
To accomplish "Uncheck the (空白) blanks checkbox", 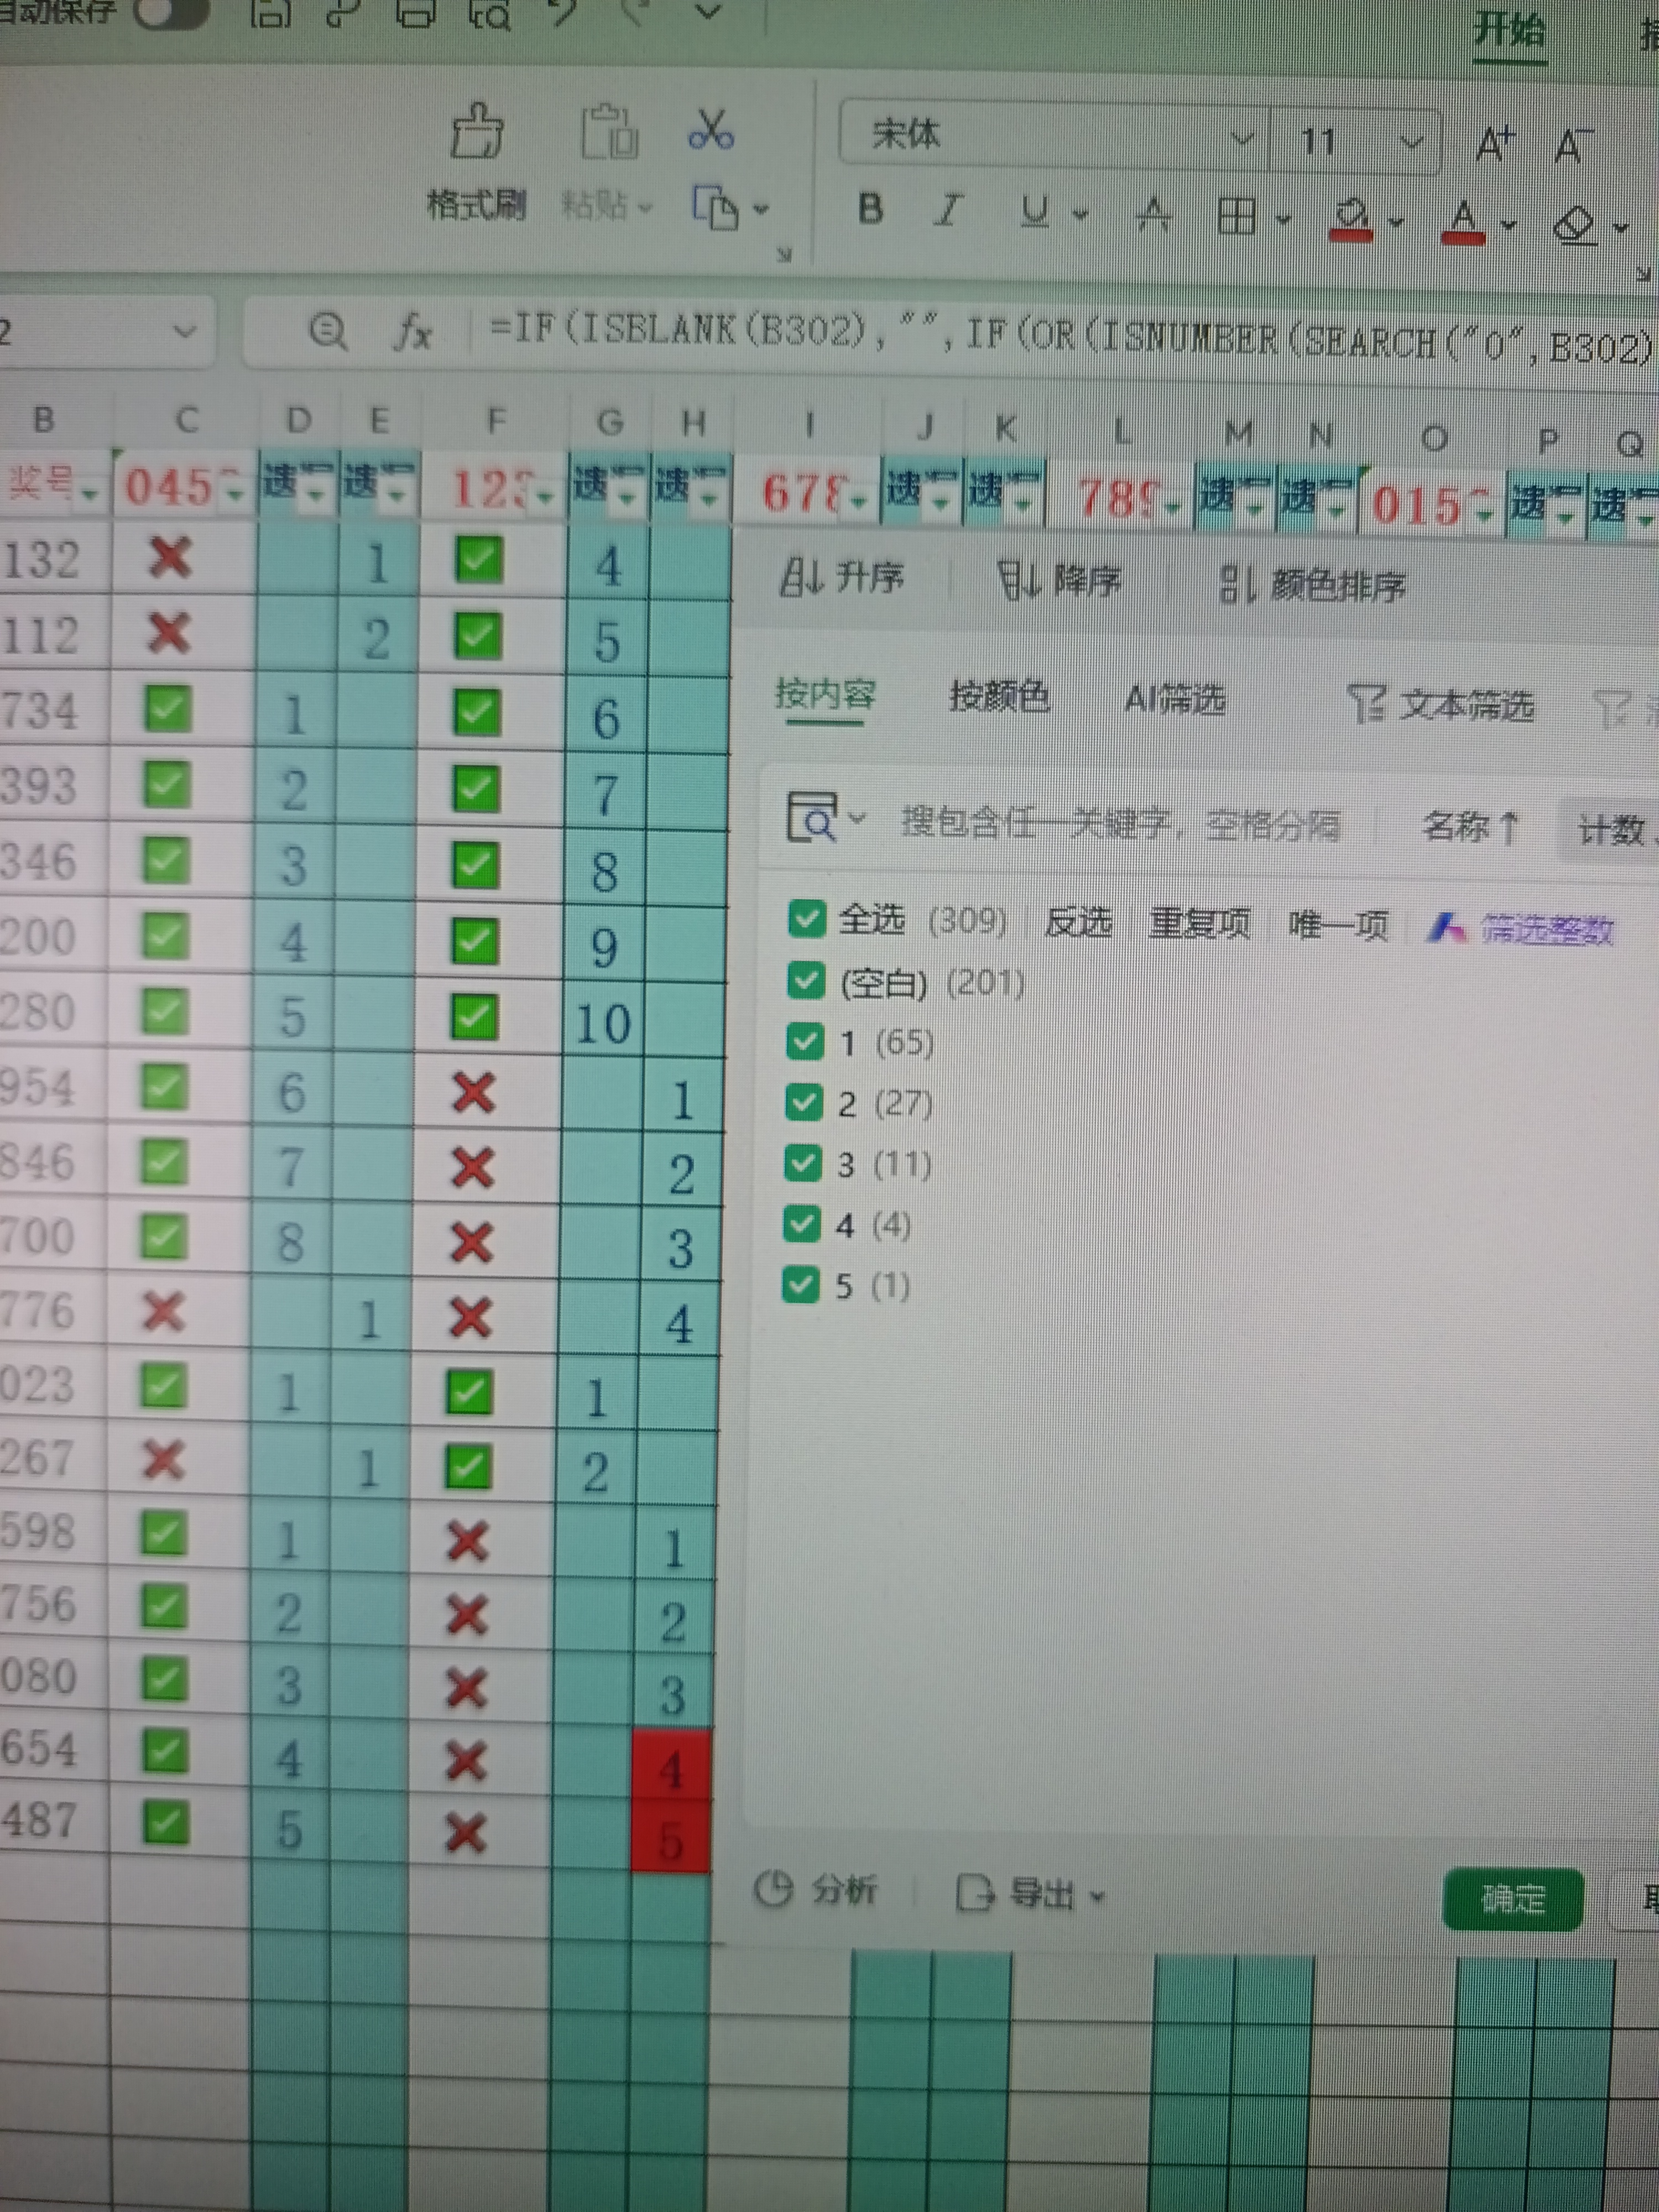I will point(806,981).
